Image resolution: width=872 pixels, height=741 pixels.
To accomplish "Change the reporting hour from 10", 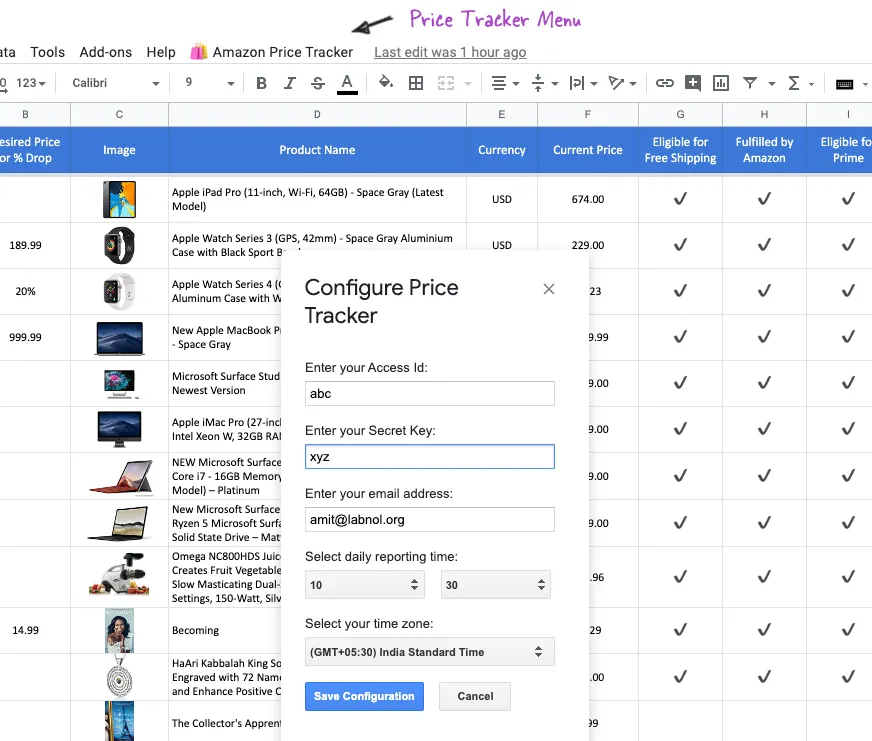I will coord(364,584).
